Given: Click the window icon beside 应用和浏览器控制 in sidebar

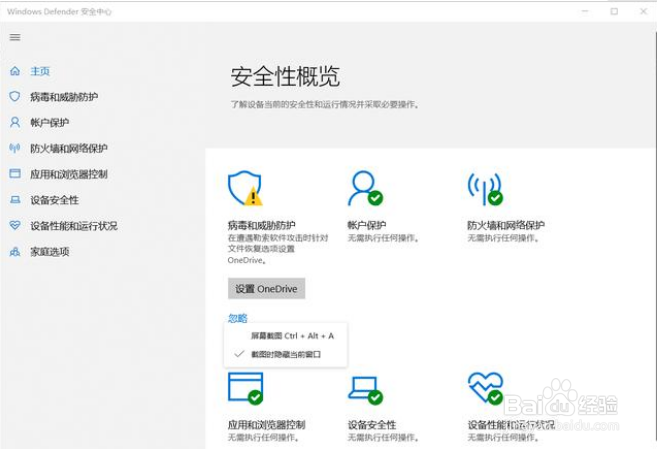Looking at the screenshot, I should 15,173.
